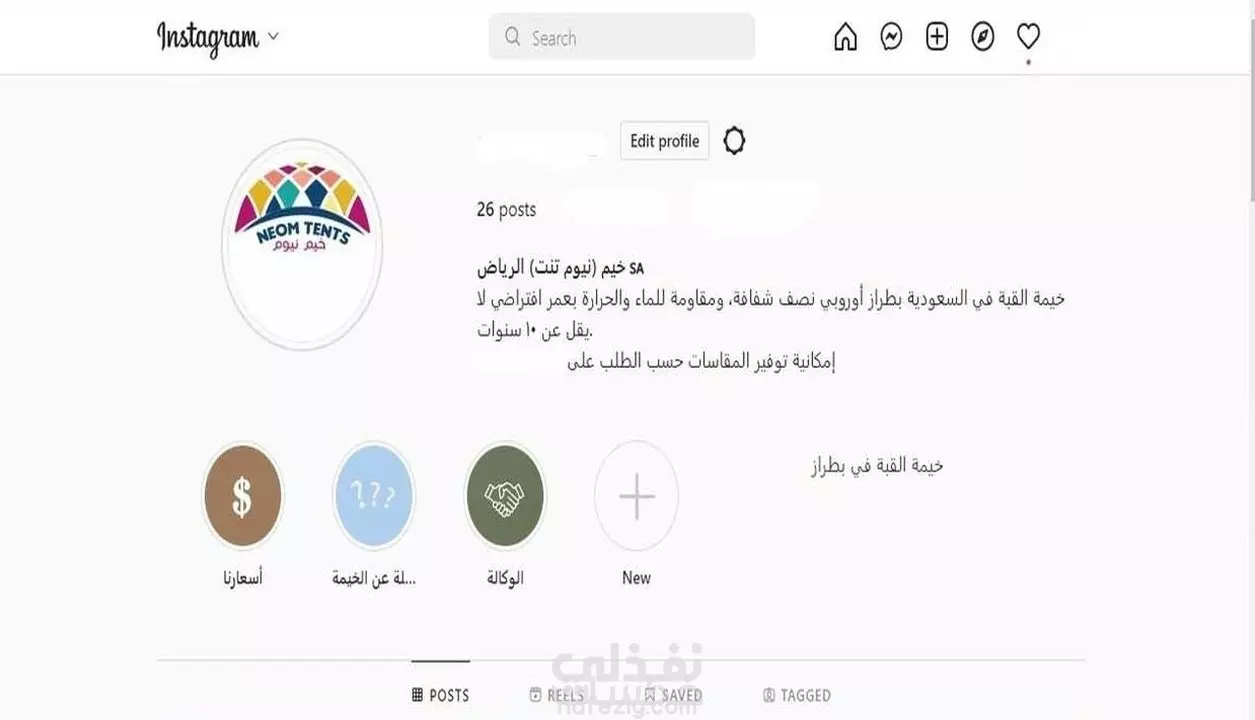
Task: Expand the Instagram logo dropdown chevron
Action: point(273,37)
